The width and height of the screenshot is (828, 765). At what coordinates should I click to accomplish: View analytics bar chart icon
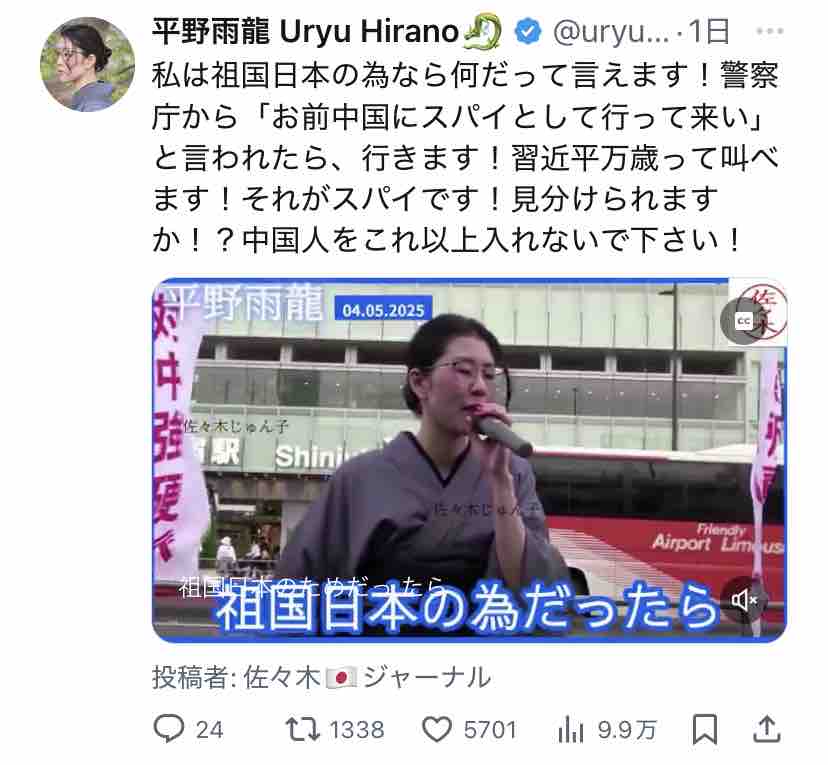click(x=570, y=730)
